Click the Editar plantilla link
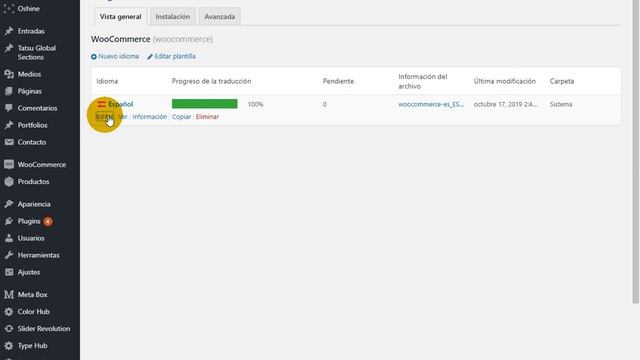This screenshot has height=360, width=640. click(175, 56)
